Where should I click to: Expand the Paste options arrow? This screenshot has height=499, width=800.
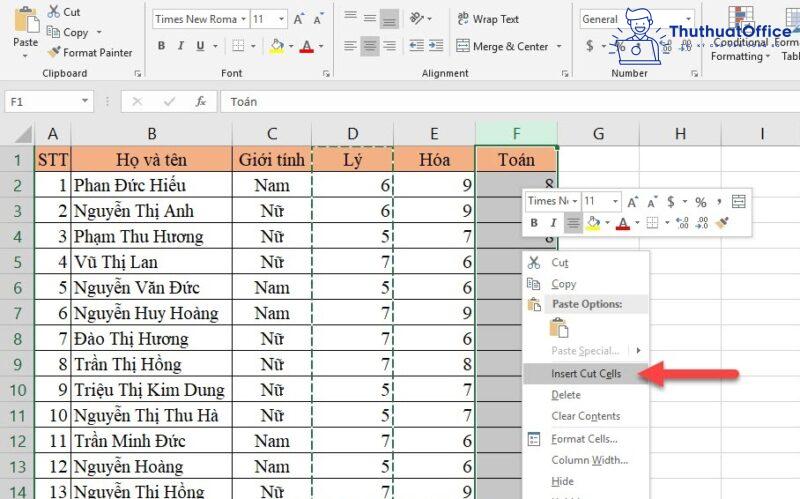pos(26,56)
